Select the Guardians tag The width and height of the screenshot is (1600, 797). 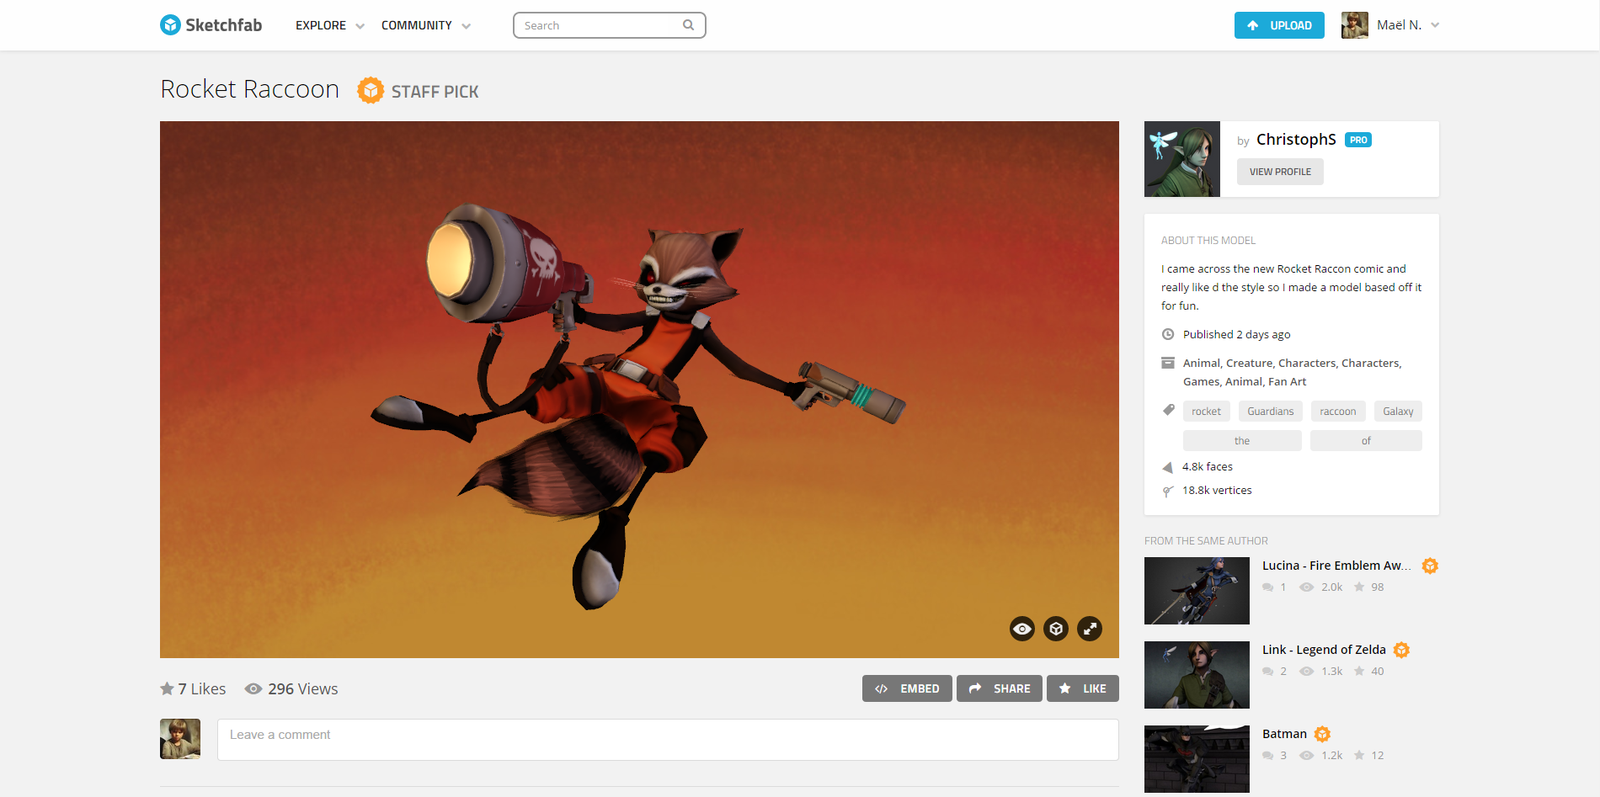click(1270, 411)
